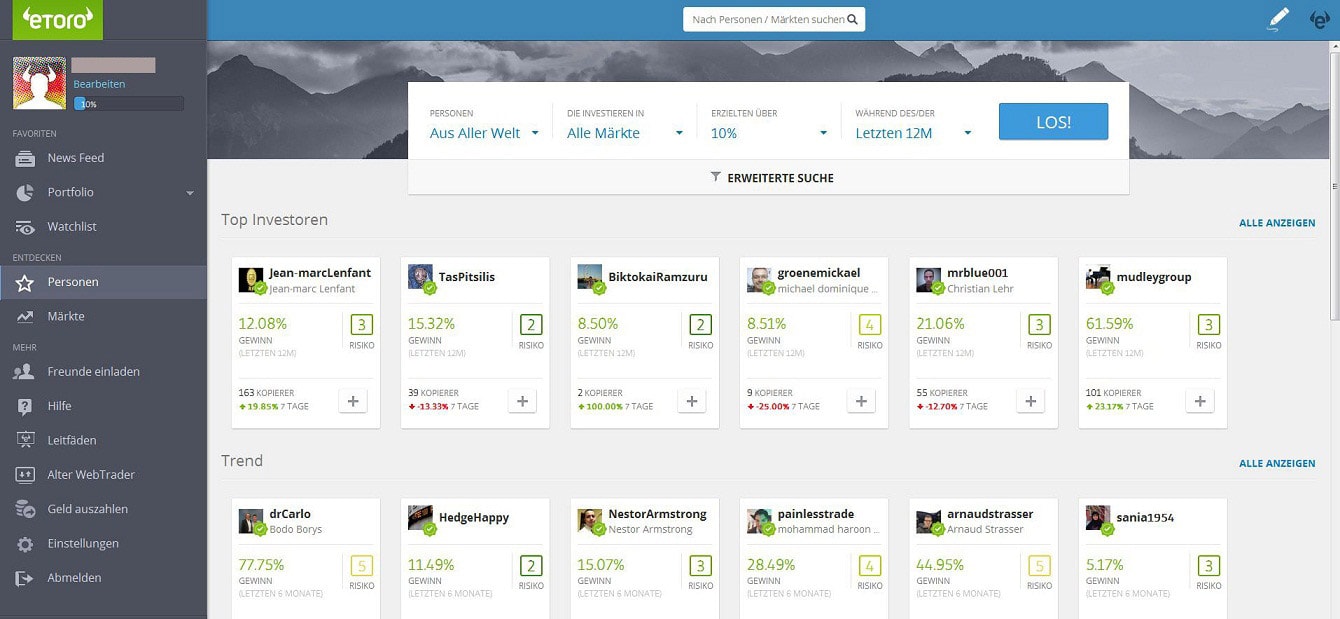Open the 'Letzten 12M' period dropdown

(x=914, y=133)
